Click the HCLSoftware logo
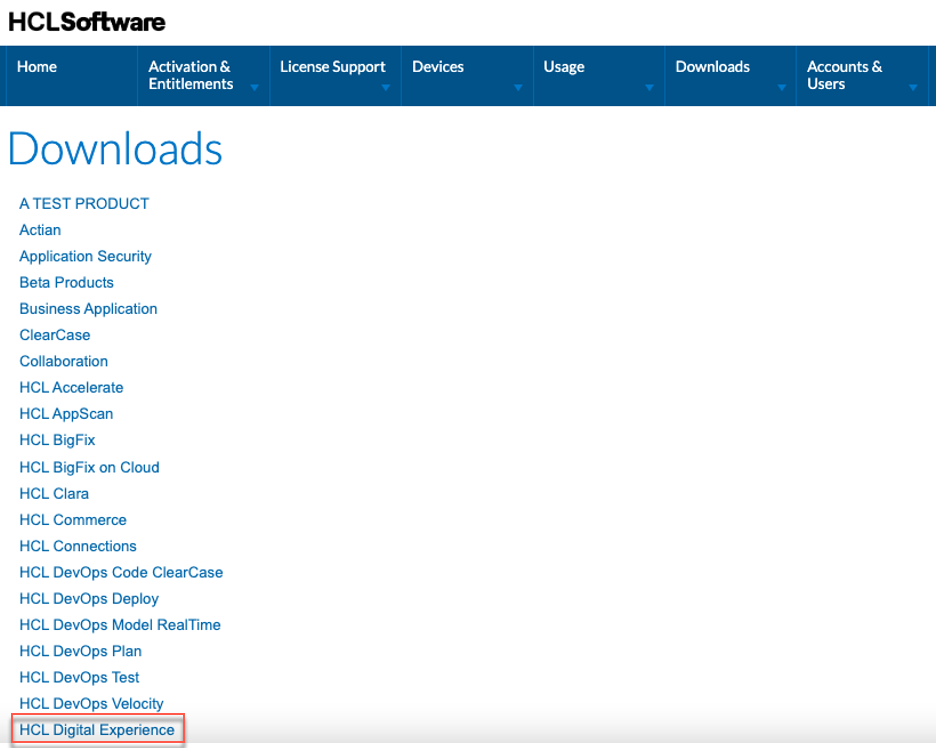The width and height of the screenshot is (936, 748). pos(86,20)
